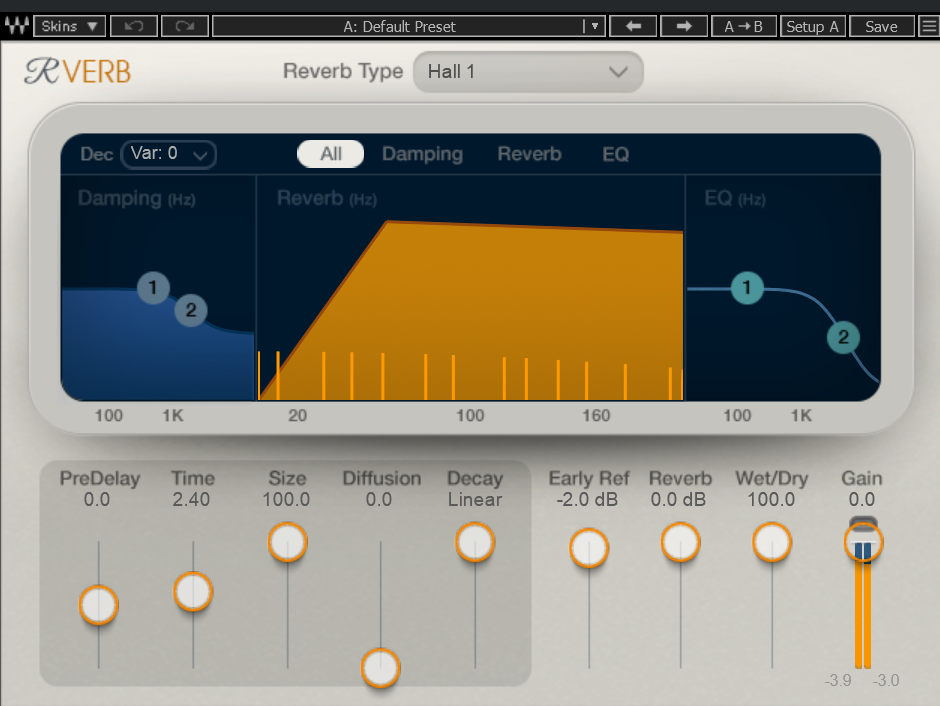Viewport: 940px width, 706px height.
Task: Click the Gain value 0.0
Action: coord(861,499)
